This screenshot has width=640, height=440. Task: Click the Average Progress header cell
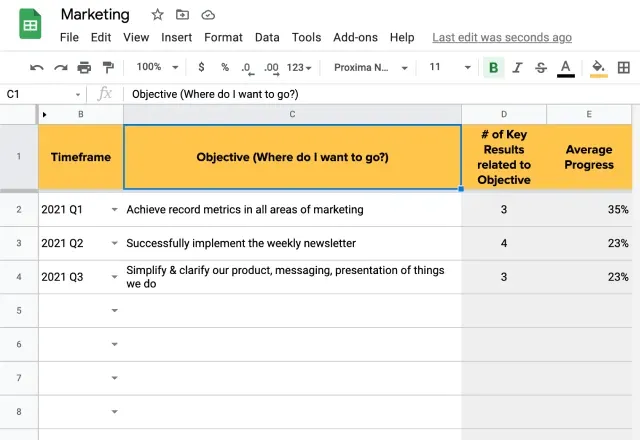589,157
